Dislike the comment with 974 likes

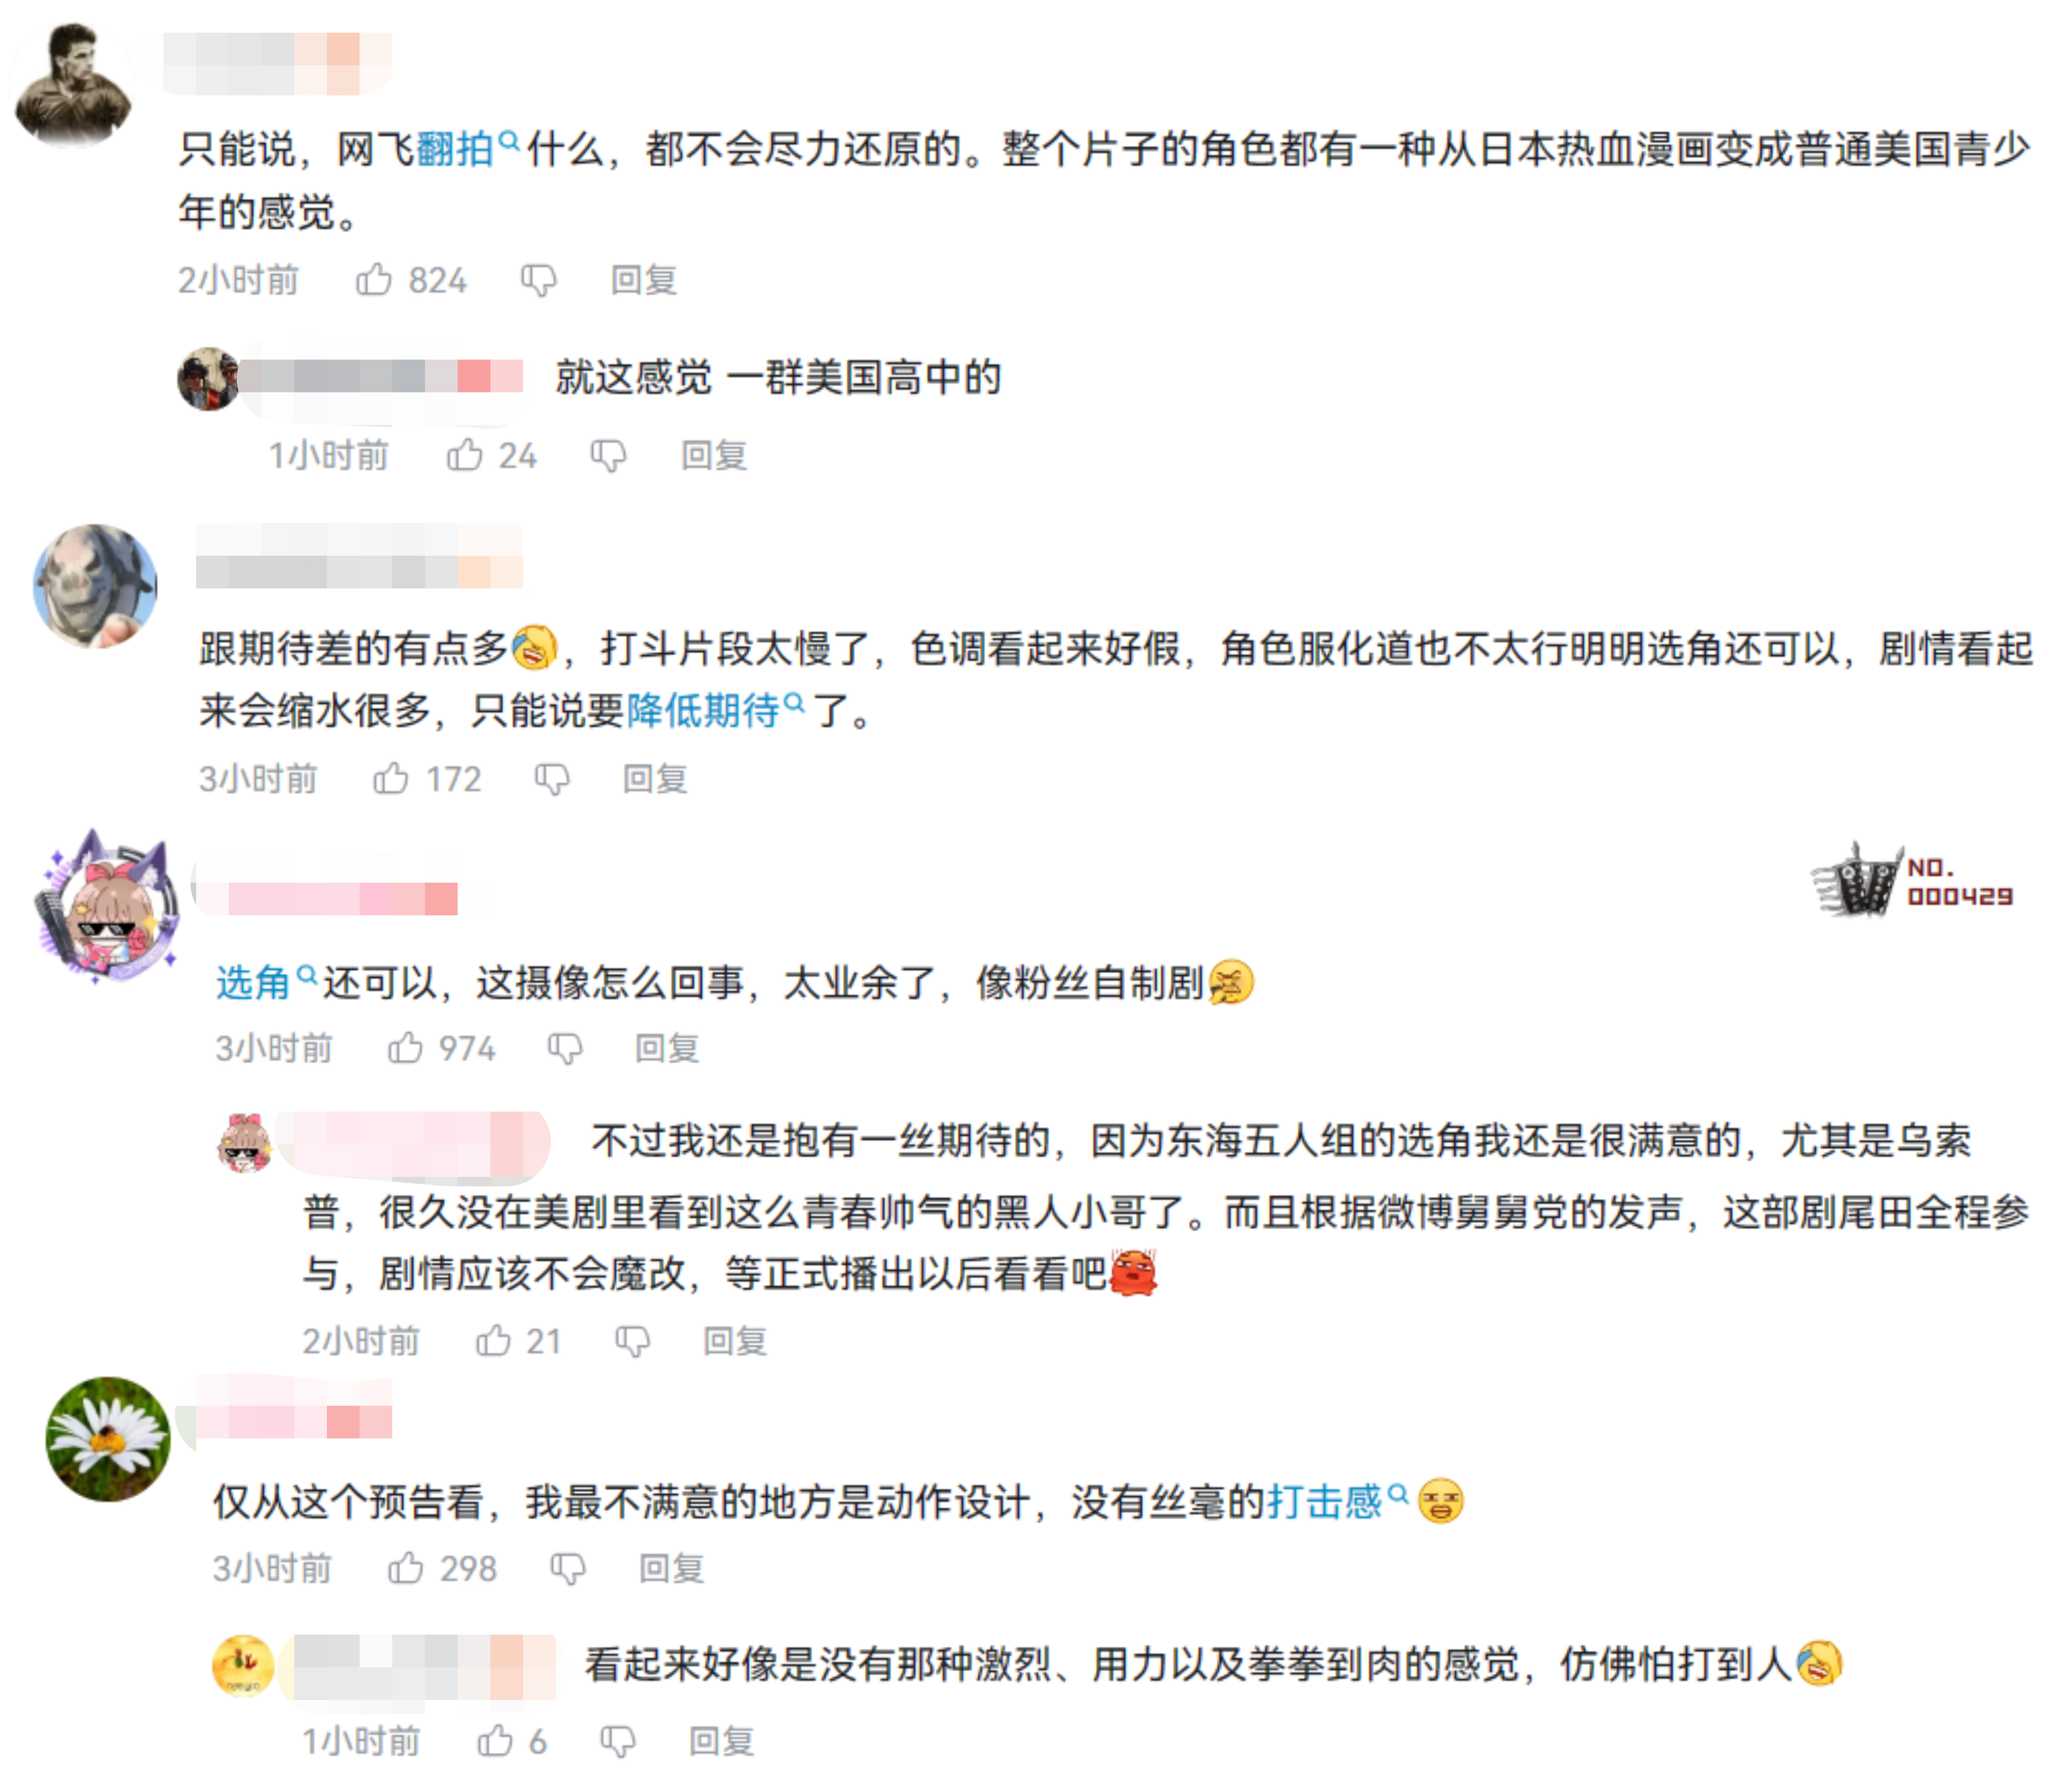point(565,1048)
